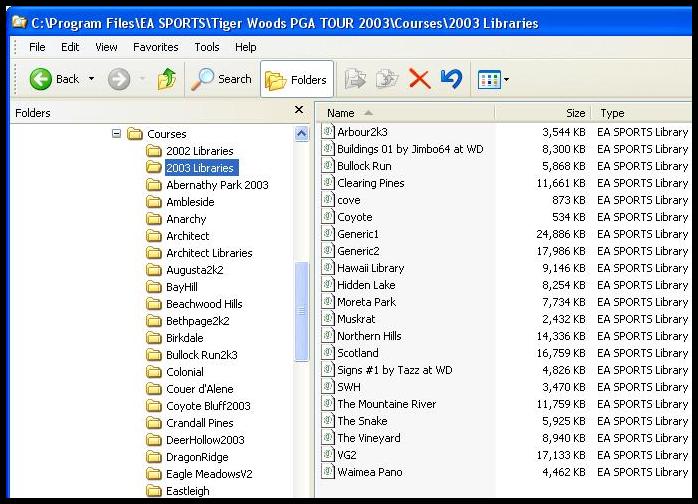Click the Generic1 library file icon
The image size is (698, 504).
point(328,234)
